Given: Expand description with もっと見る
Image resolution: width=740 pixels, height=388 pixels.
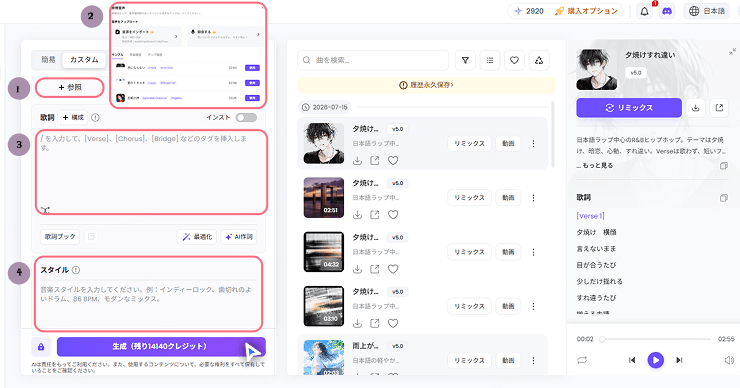Looking at the screenshot, I should tap(597, 166).
